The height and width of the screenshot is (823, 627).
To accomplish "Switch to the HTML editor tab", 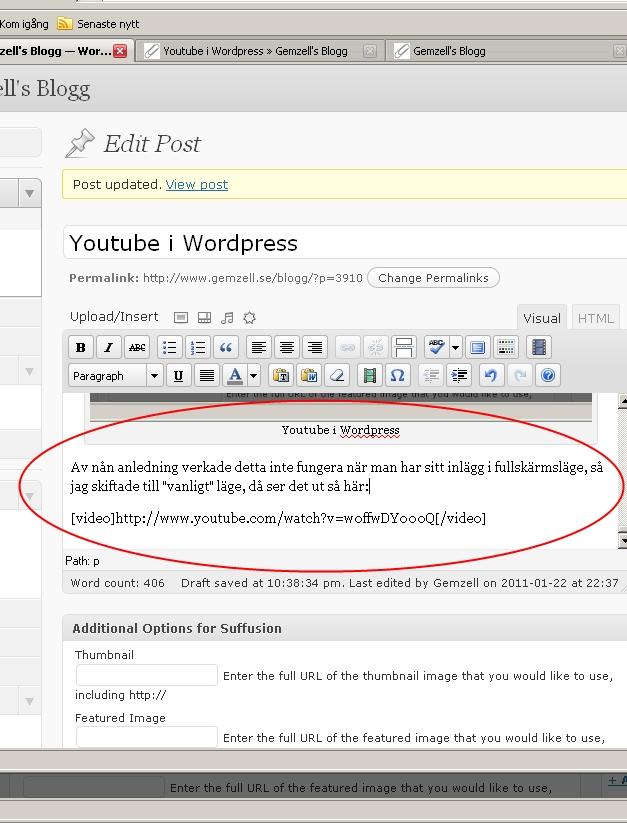I will (x=596, y=318).
